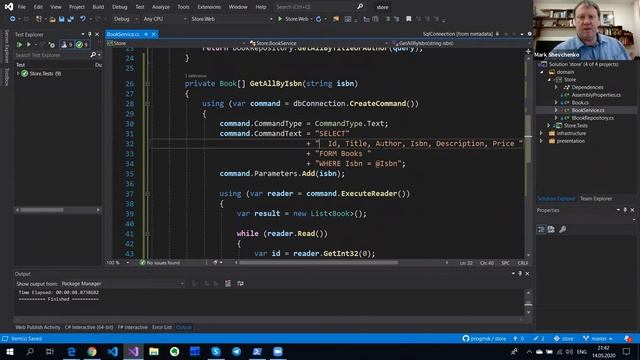Open File Explorer from the taskbar
Image resolution: width=640 pixels, height=360 pixels.
coord(154,351)
